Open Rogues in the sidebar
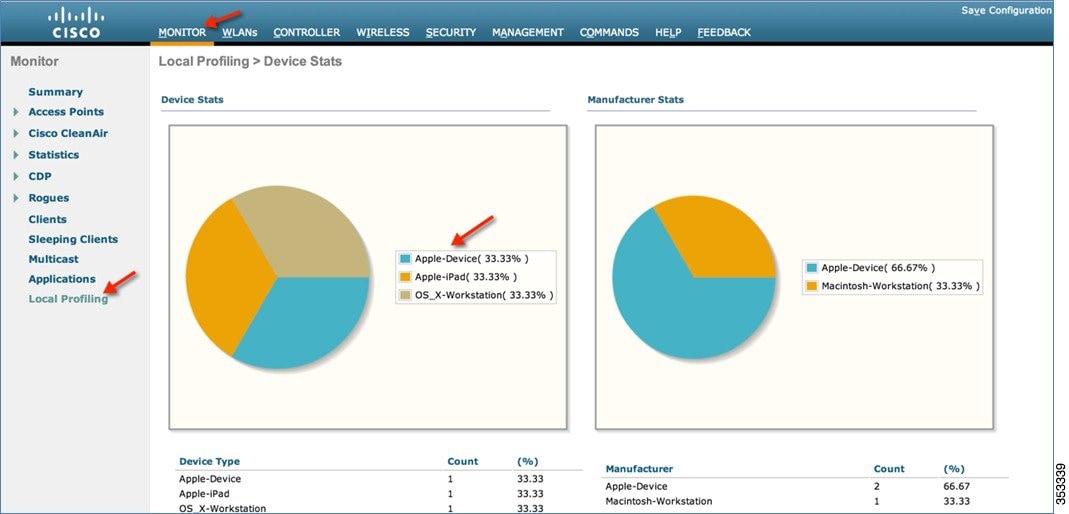 [x=48, y=198]
